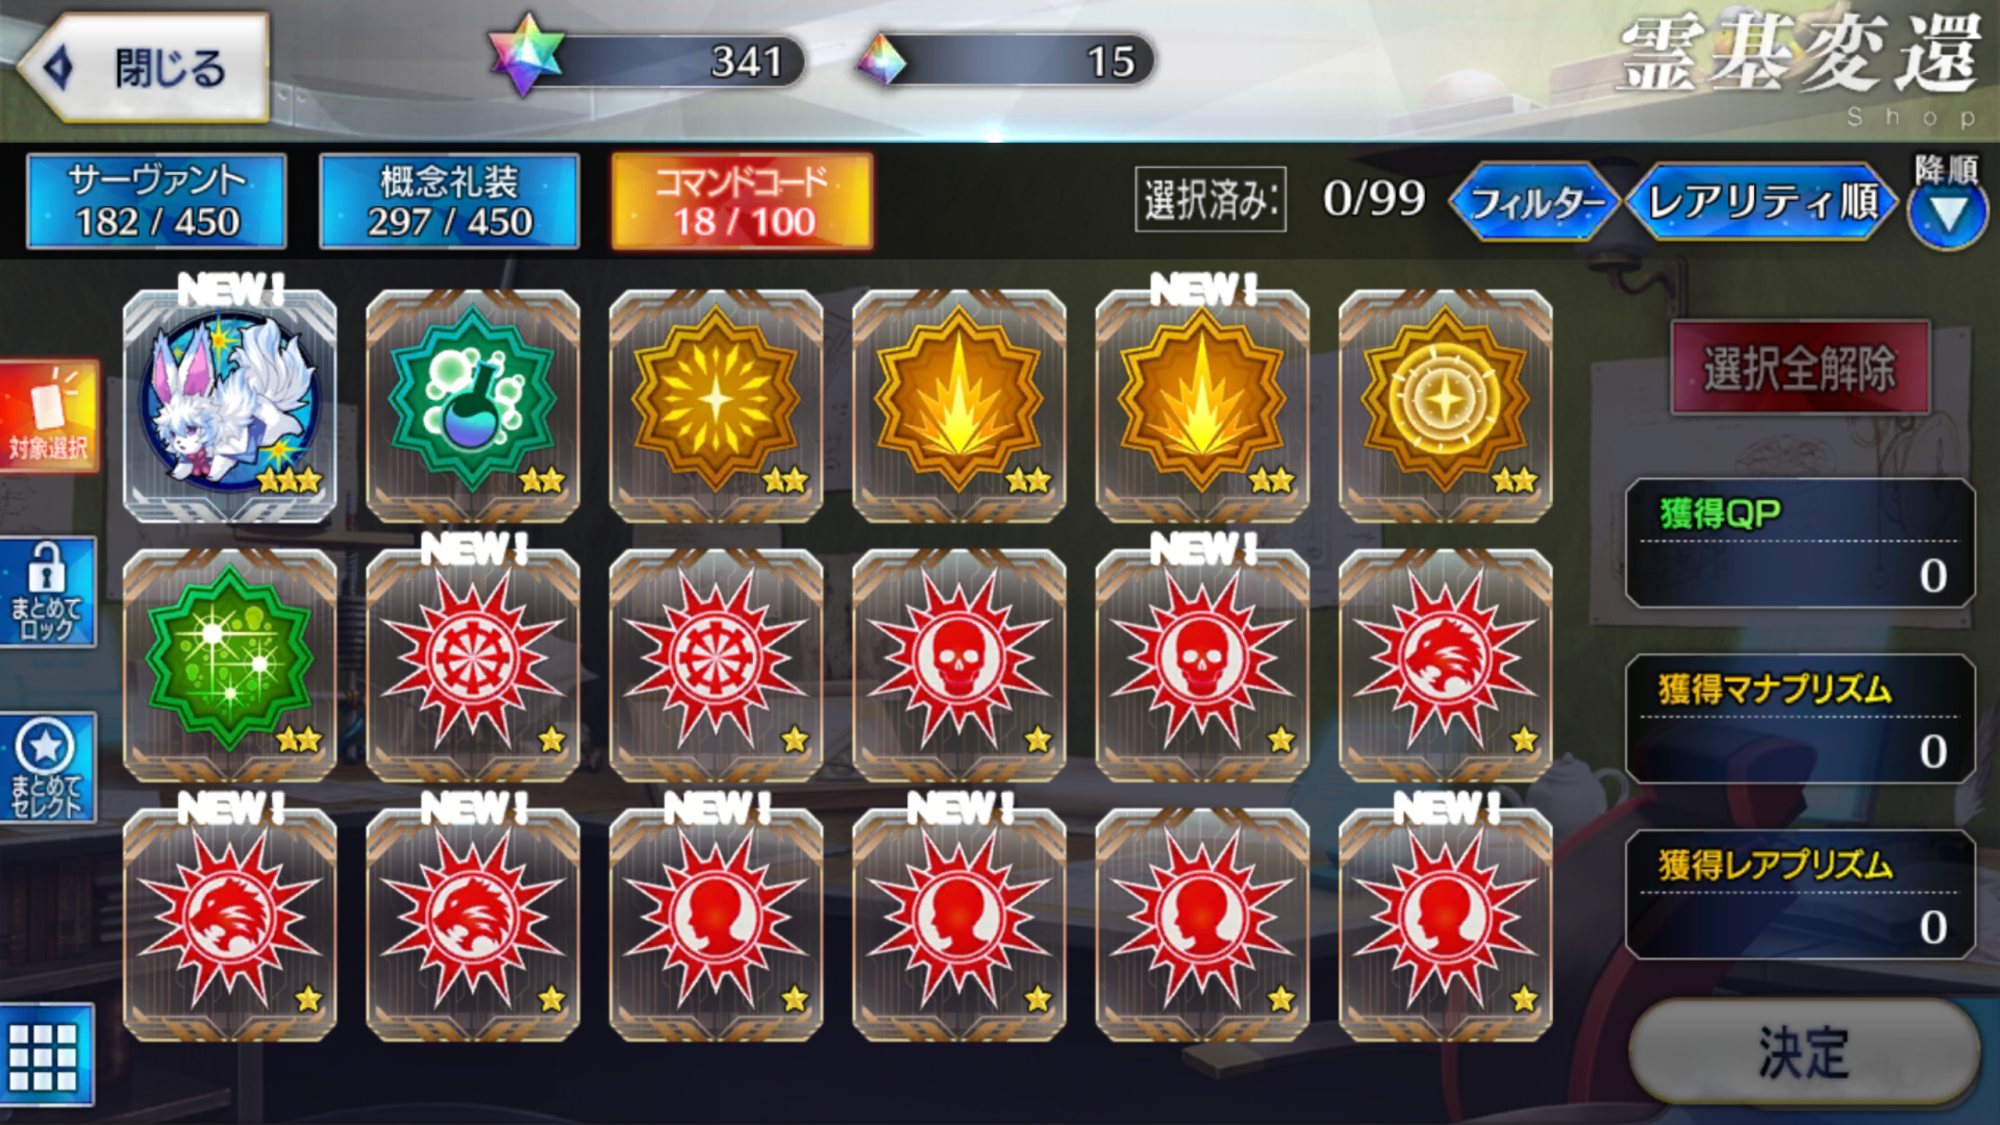
Task: Open the フィルター filter options
Action: click(1534, 203)
